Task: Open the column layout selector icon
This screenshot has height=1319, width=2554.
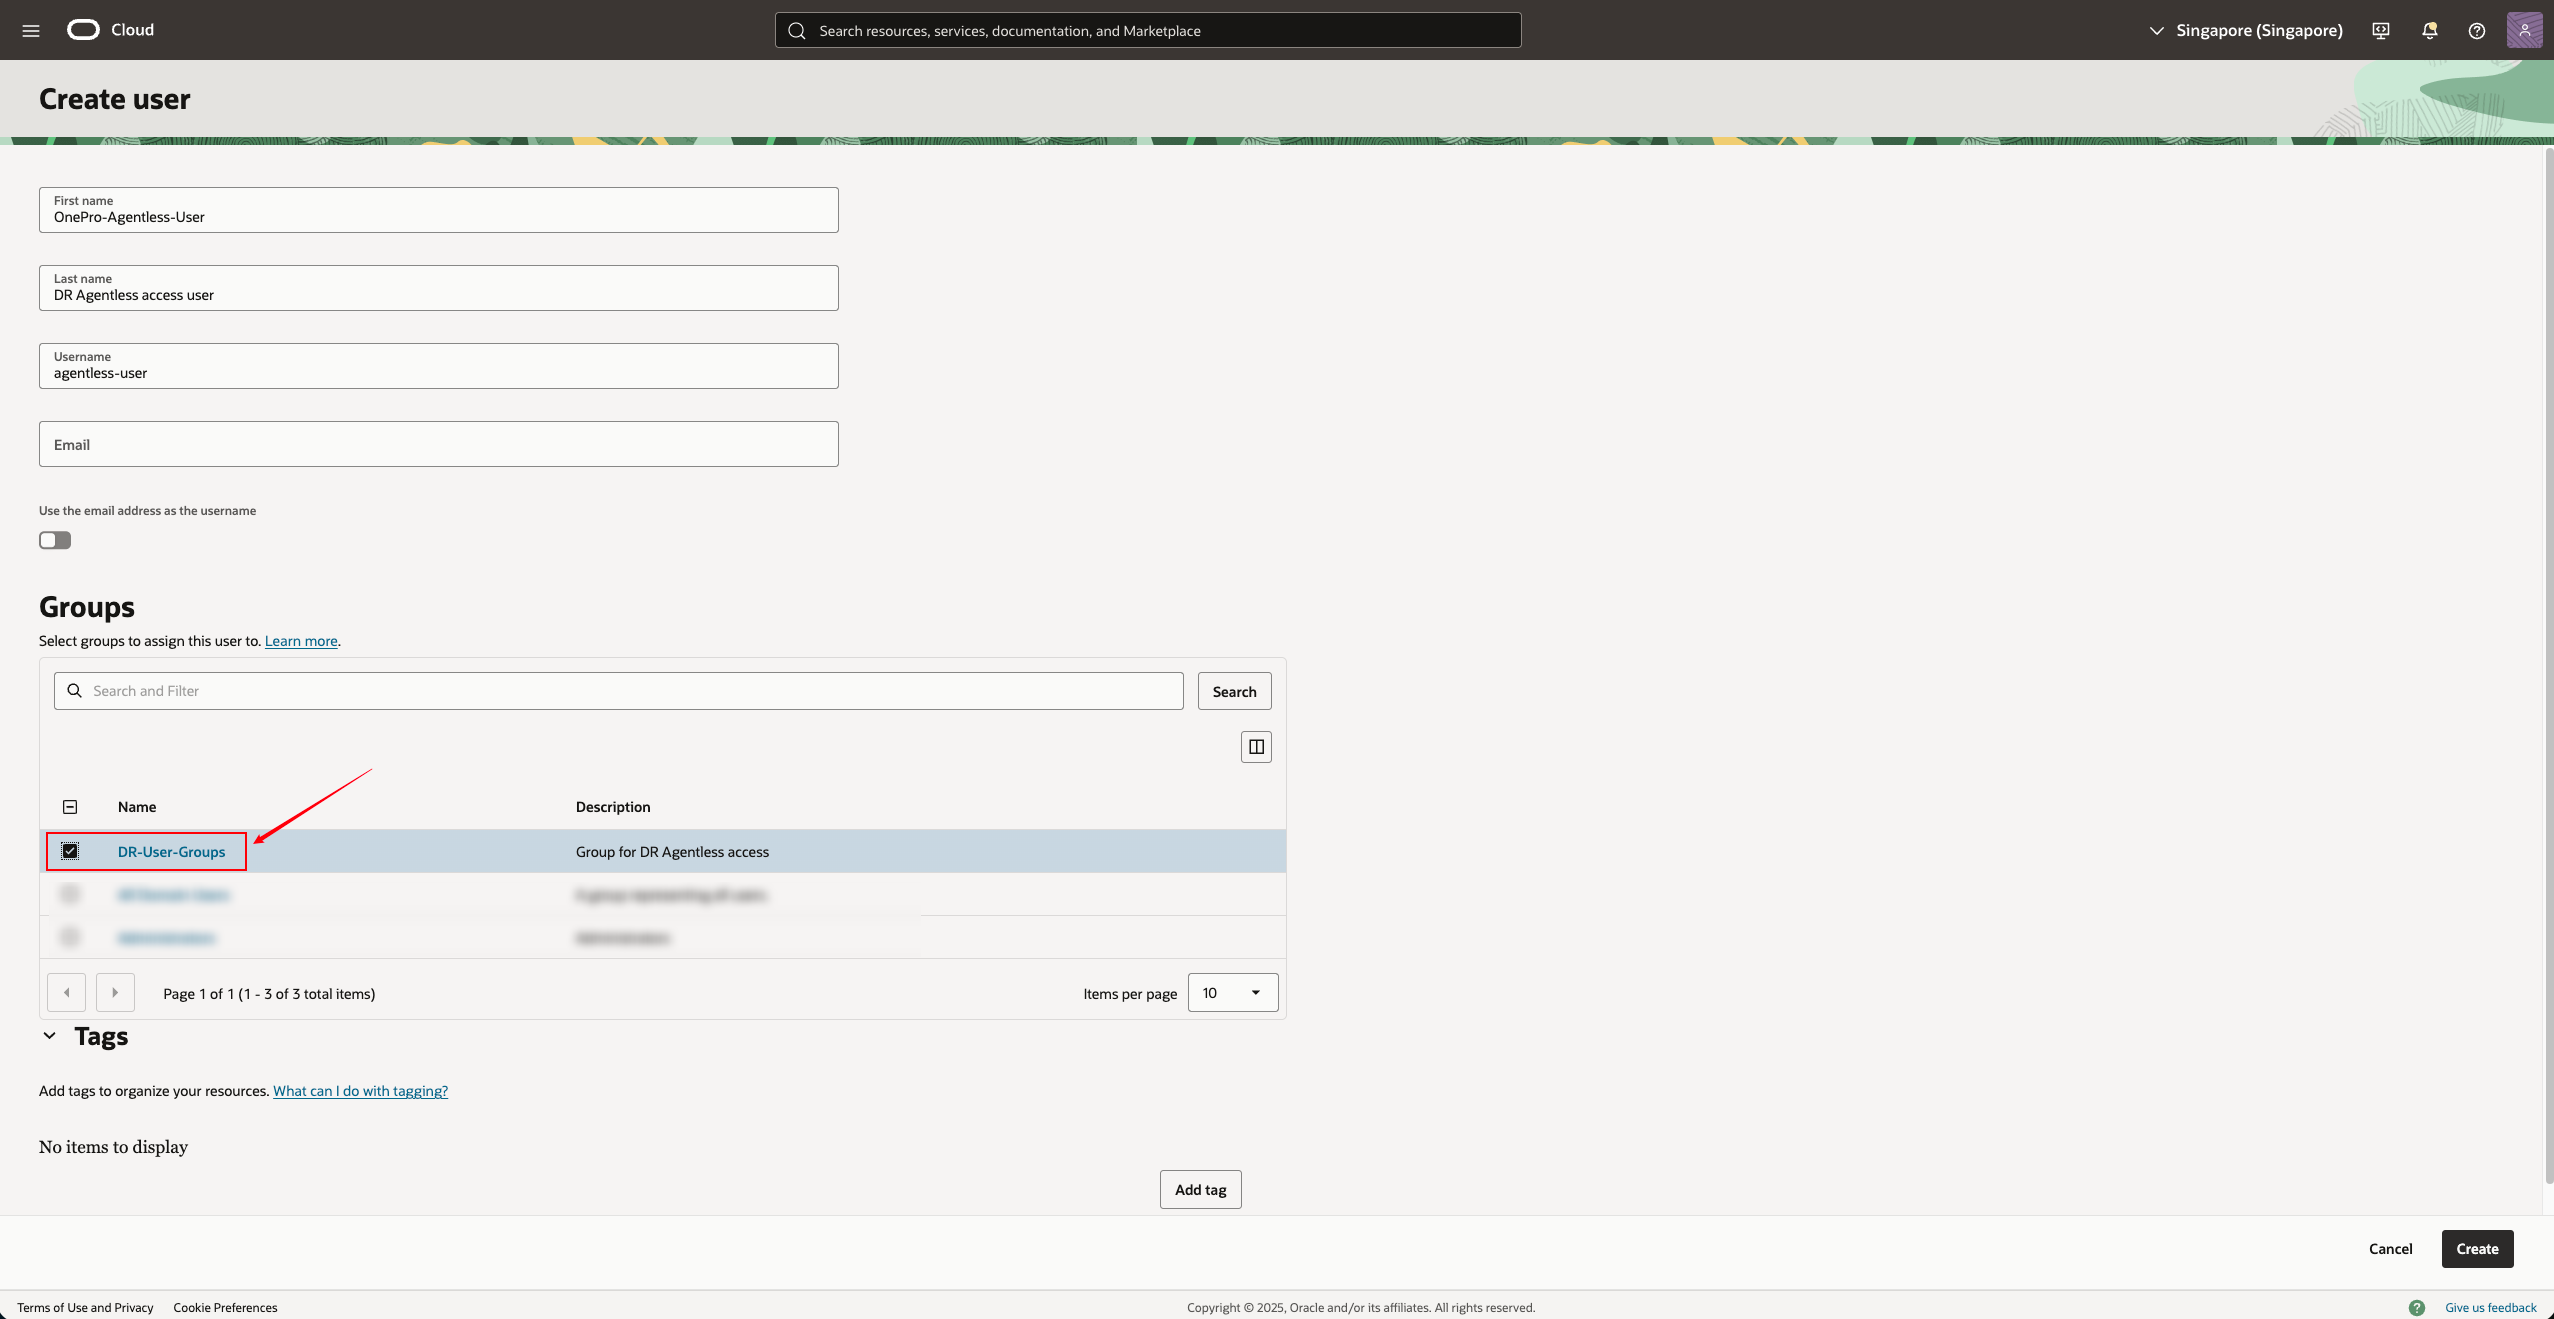Action: click(1256, 747)
